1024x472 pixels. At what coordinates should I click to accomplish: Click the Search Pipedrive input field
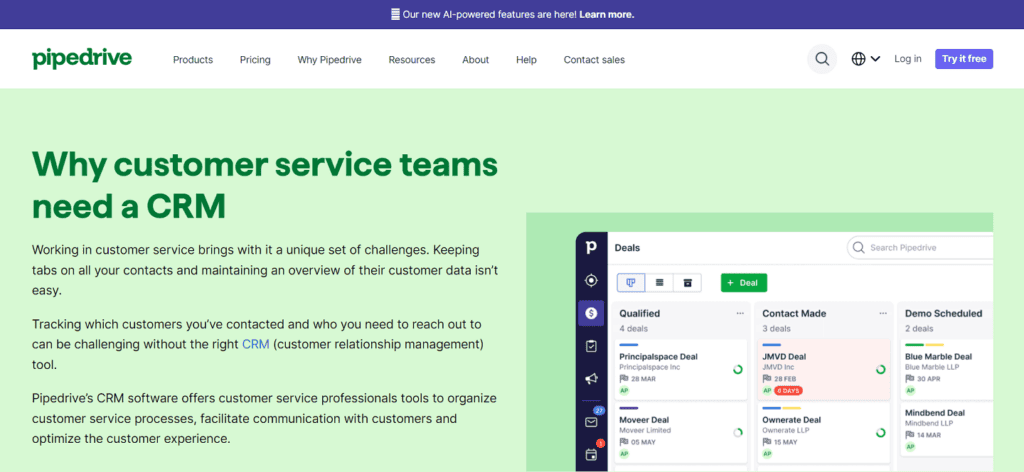tap(920, 248)
